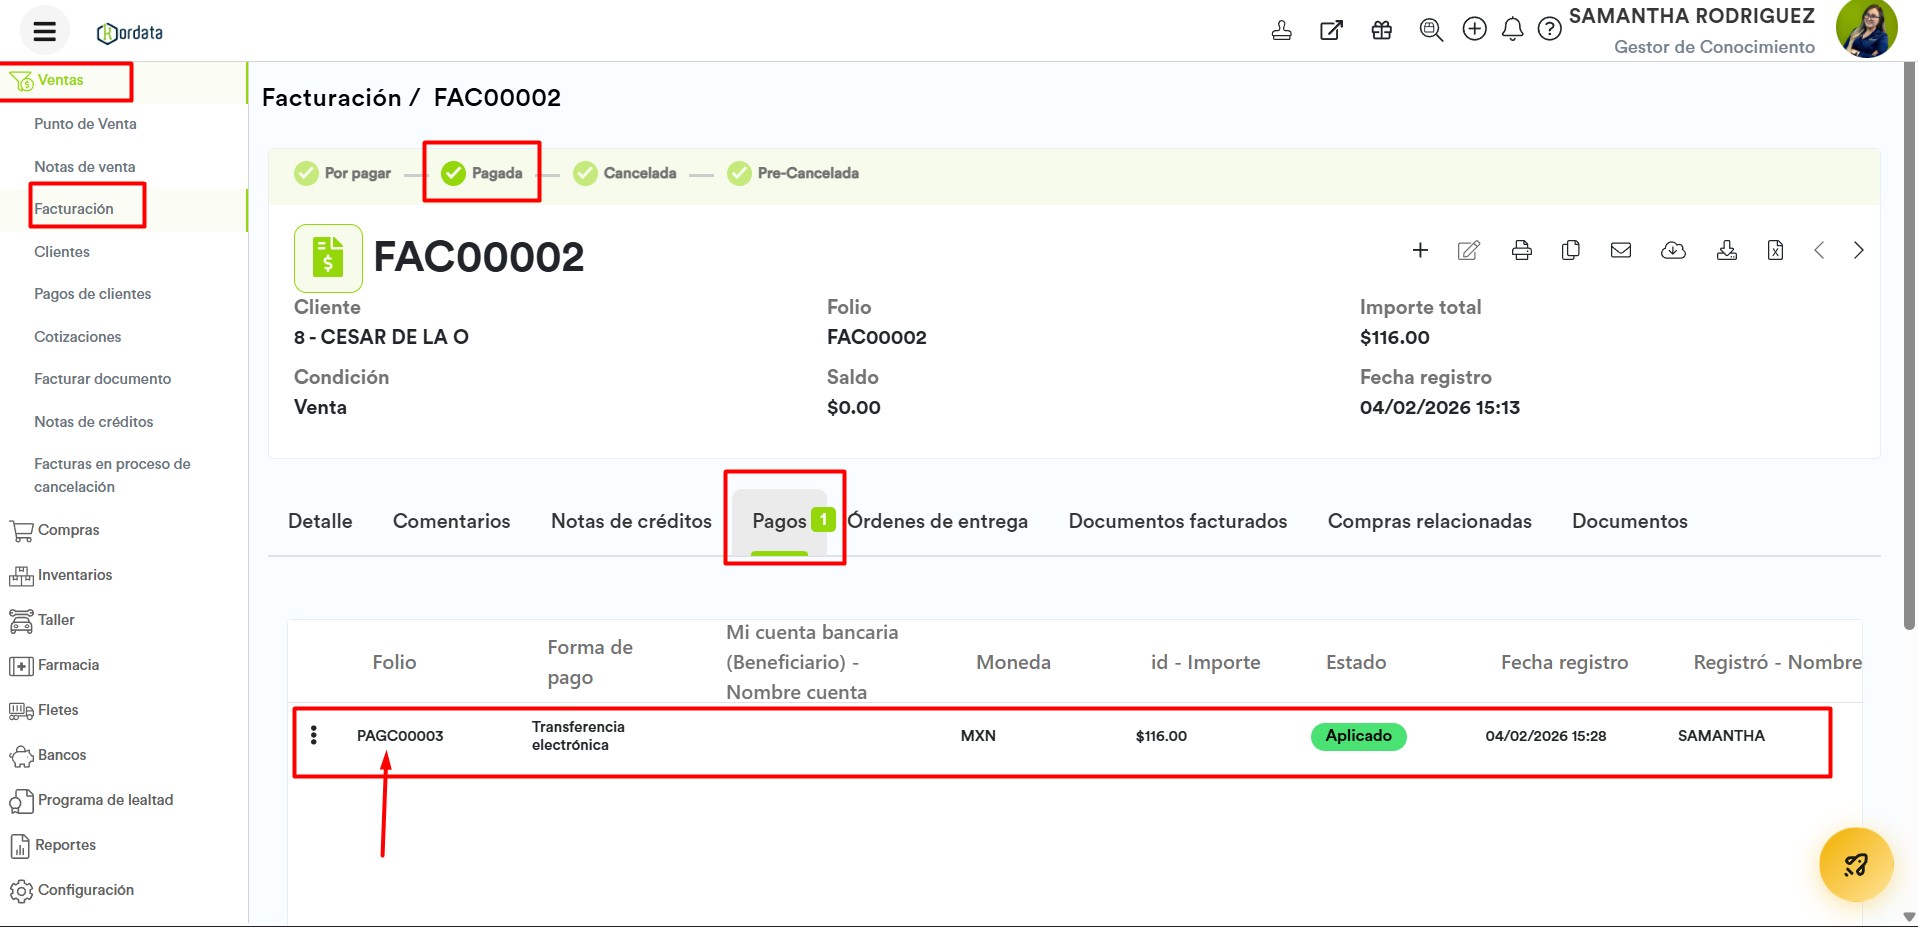
Task: Click the cloud download icon
Action: click(x=1673, y=250)
